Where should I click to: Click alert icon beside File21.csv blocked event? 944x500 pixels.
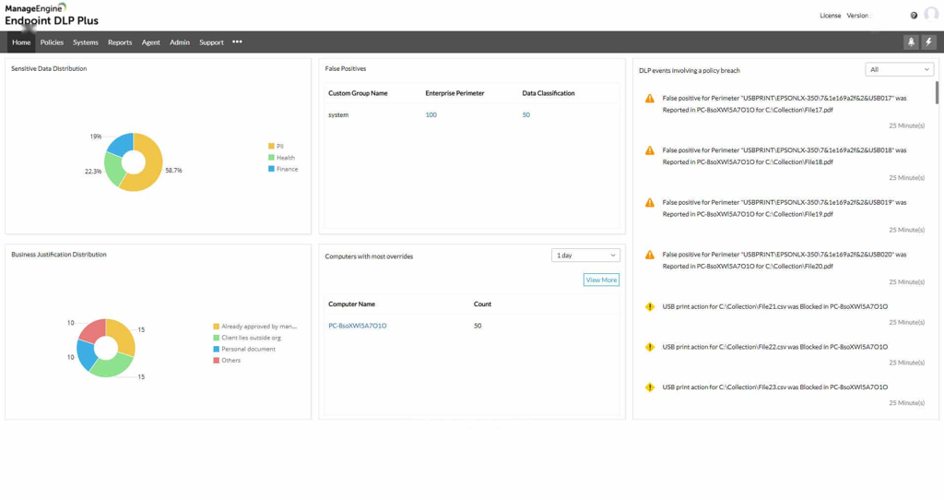tap(650, 306)
